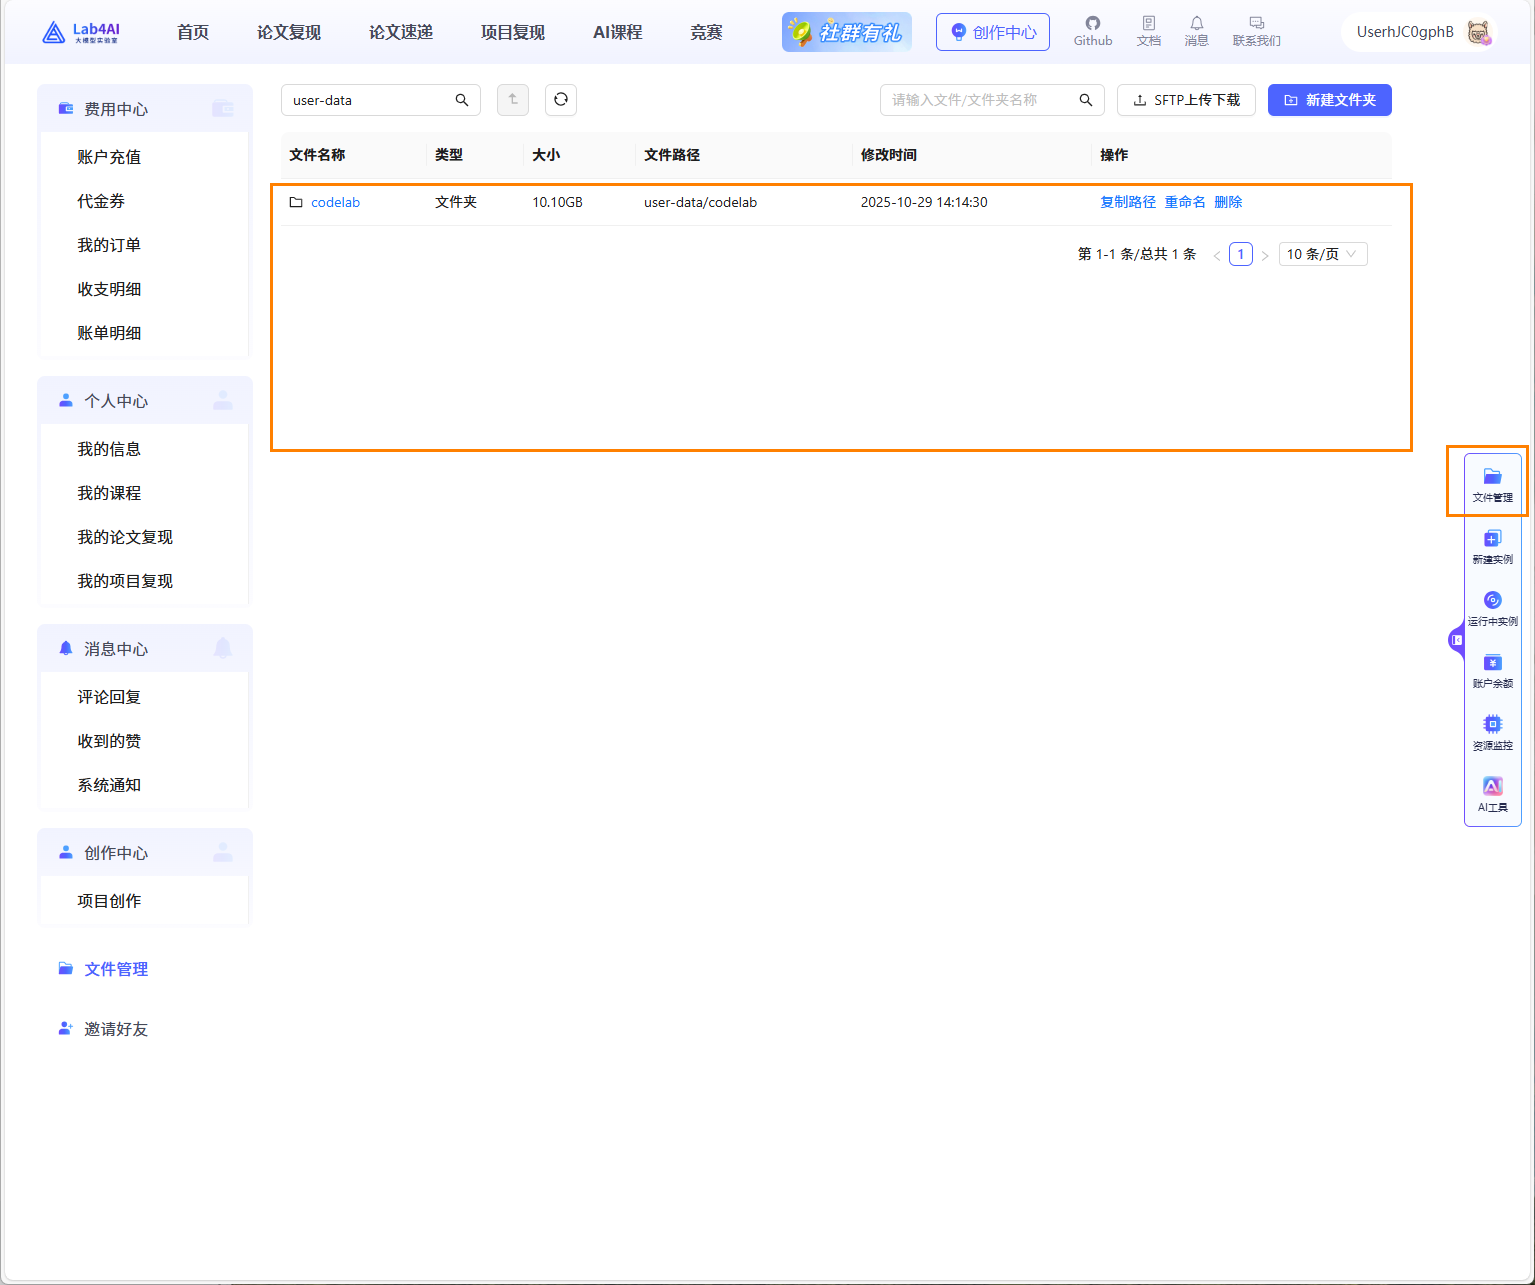1535x1285 pixels.
Task: Go to the 论文复现 nav tab
Action: 289,33
